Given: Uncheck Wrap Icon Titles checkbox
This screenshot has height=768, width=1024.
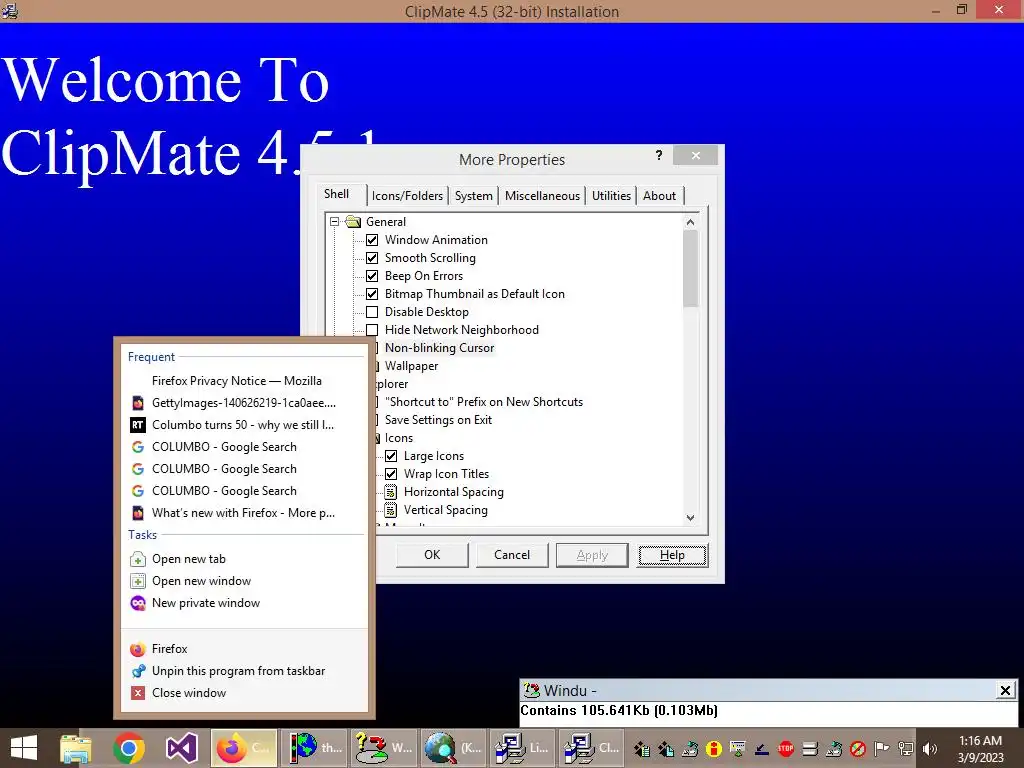Looking at the screenshot, I should click(391, 474).
